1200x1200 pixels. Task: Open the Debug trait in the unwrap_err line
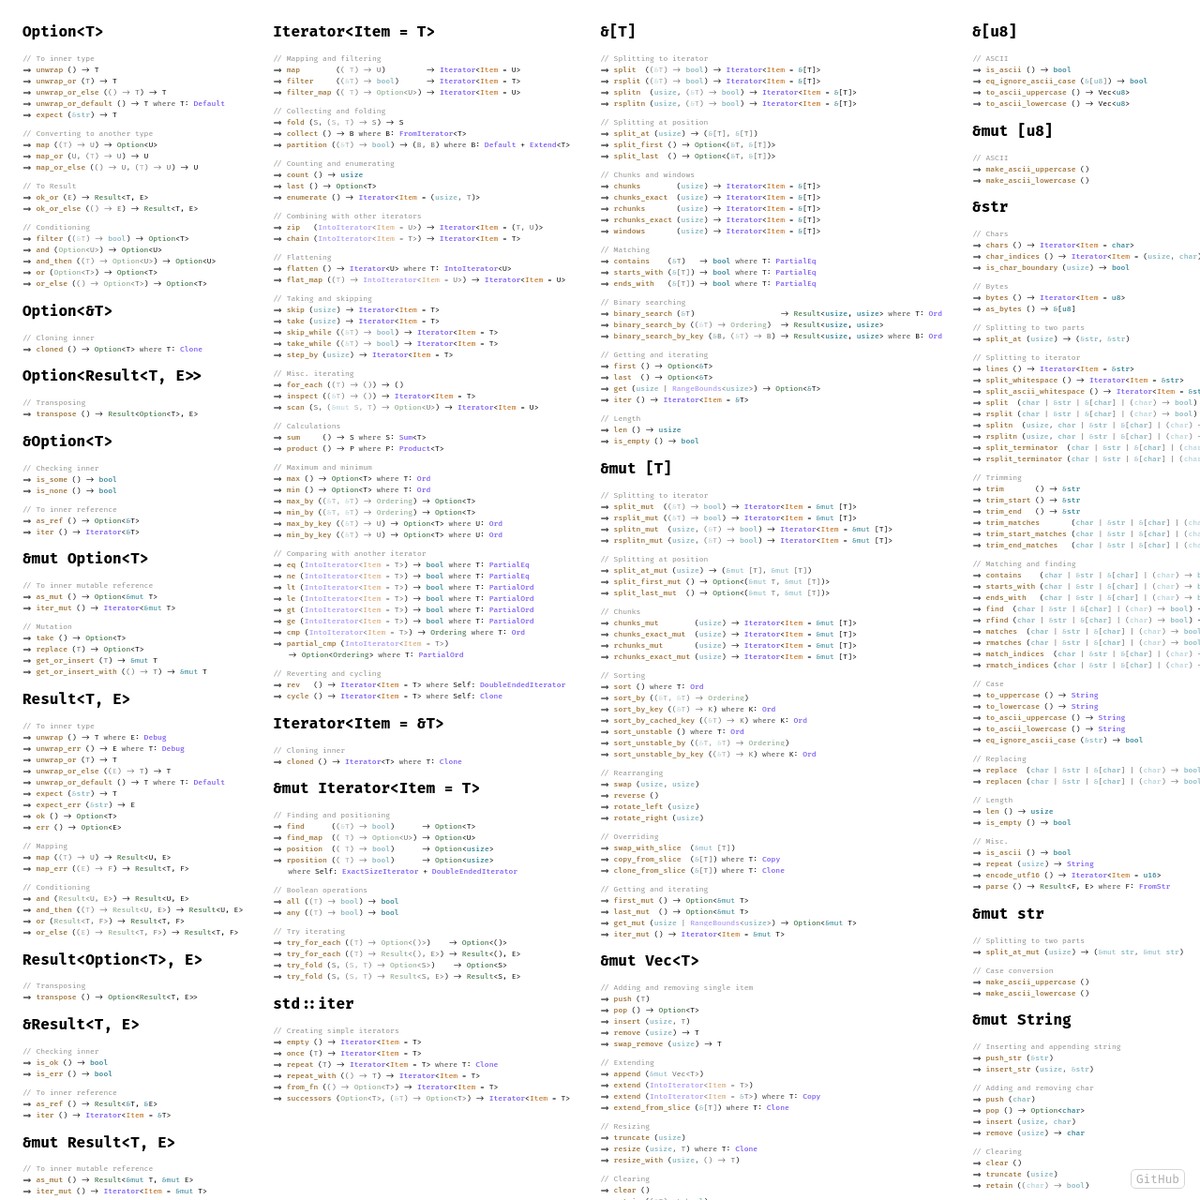[172, 749]
